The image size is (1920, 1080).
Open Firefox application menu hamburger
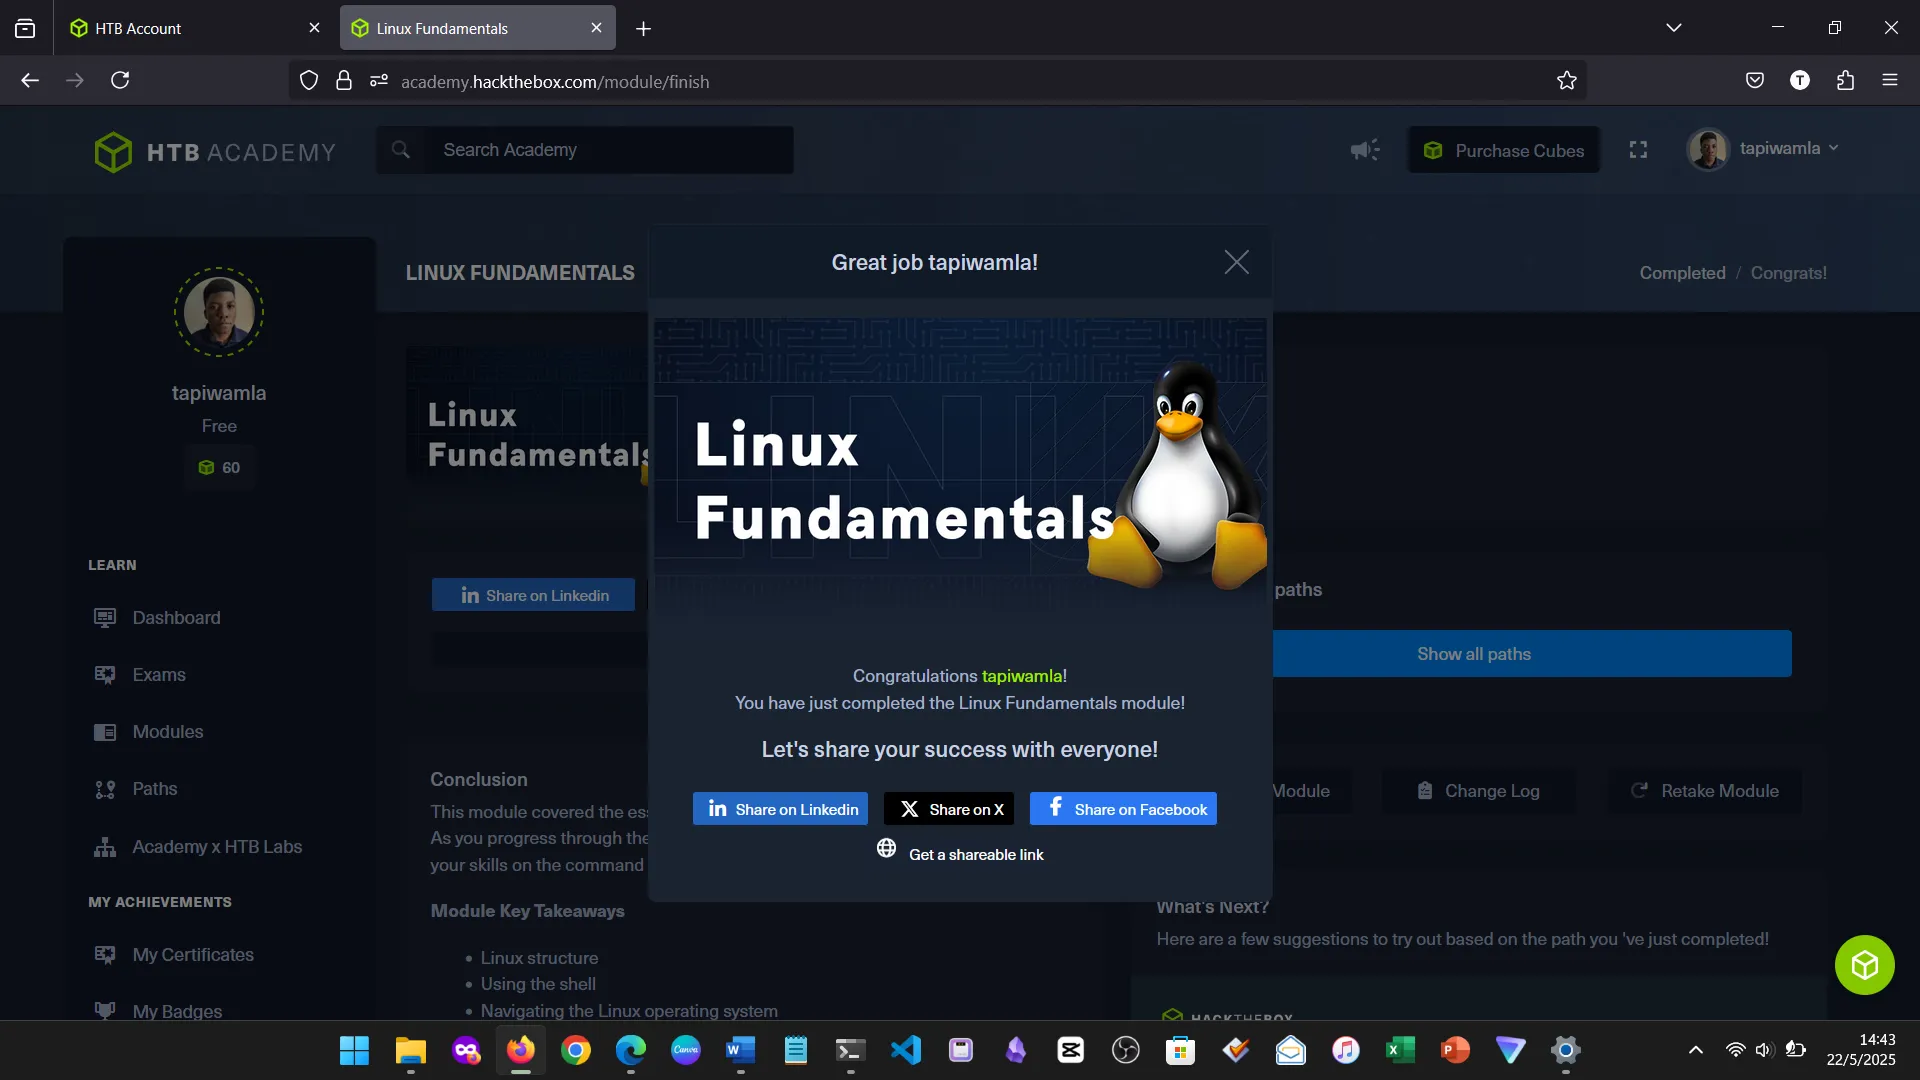tap(1889, 80)
